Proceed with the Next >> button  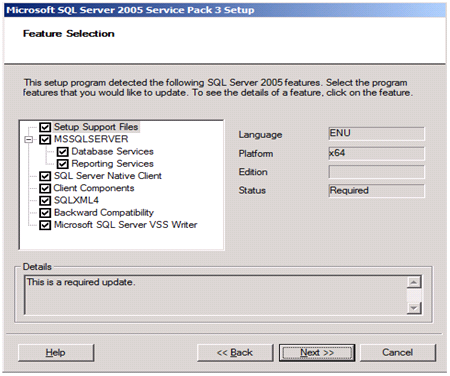click(317, 353)
